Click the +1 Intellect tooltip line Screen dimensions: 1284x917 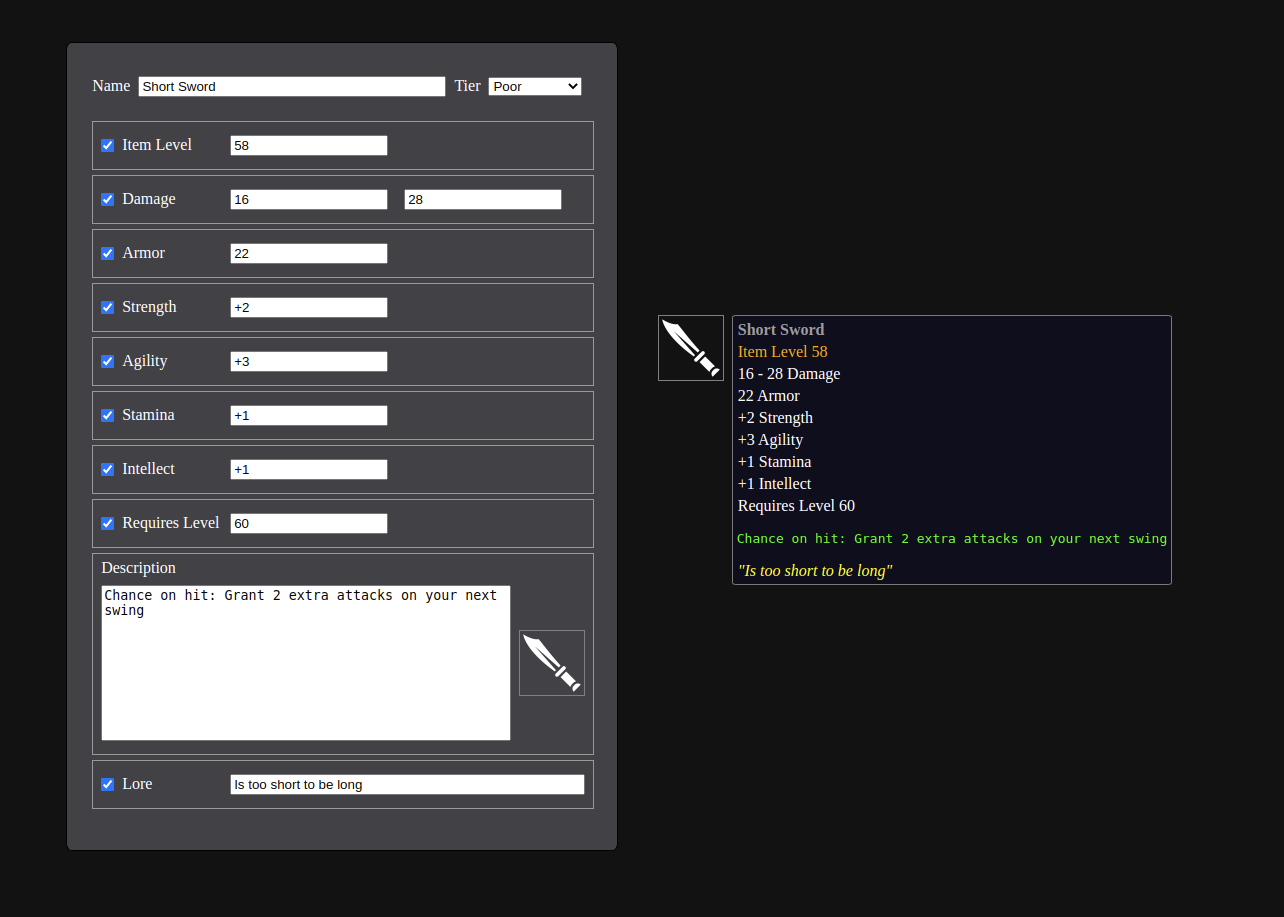[774, 484]
